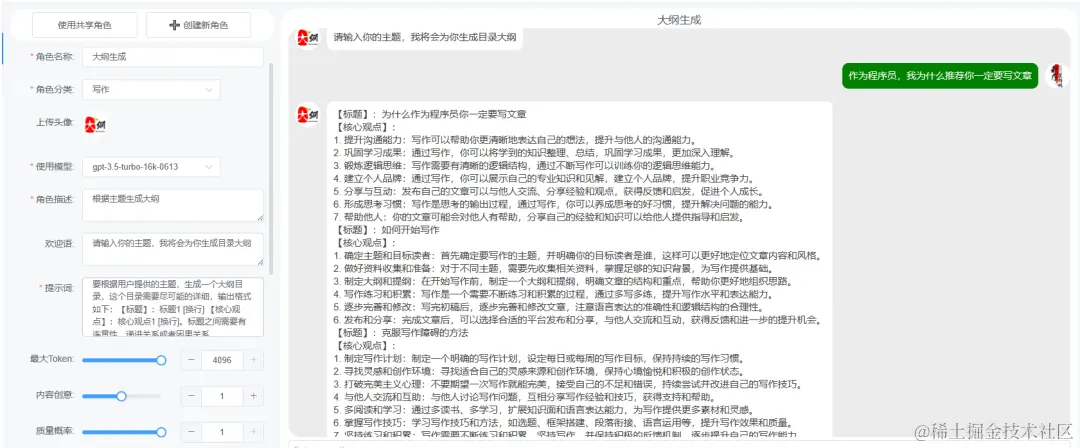Click the user avatar beside green message

coord(1056,75)
